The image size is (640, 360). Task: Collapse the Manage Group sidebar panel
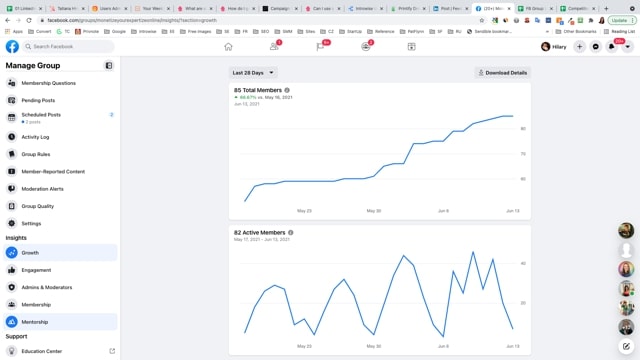click(x=109, y=65)
